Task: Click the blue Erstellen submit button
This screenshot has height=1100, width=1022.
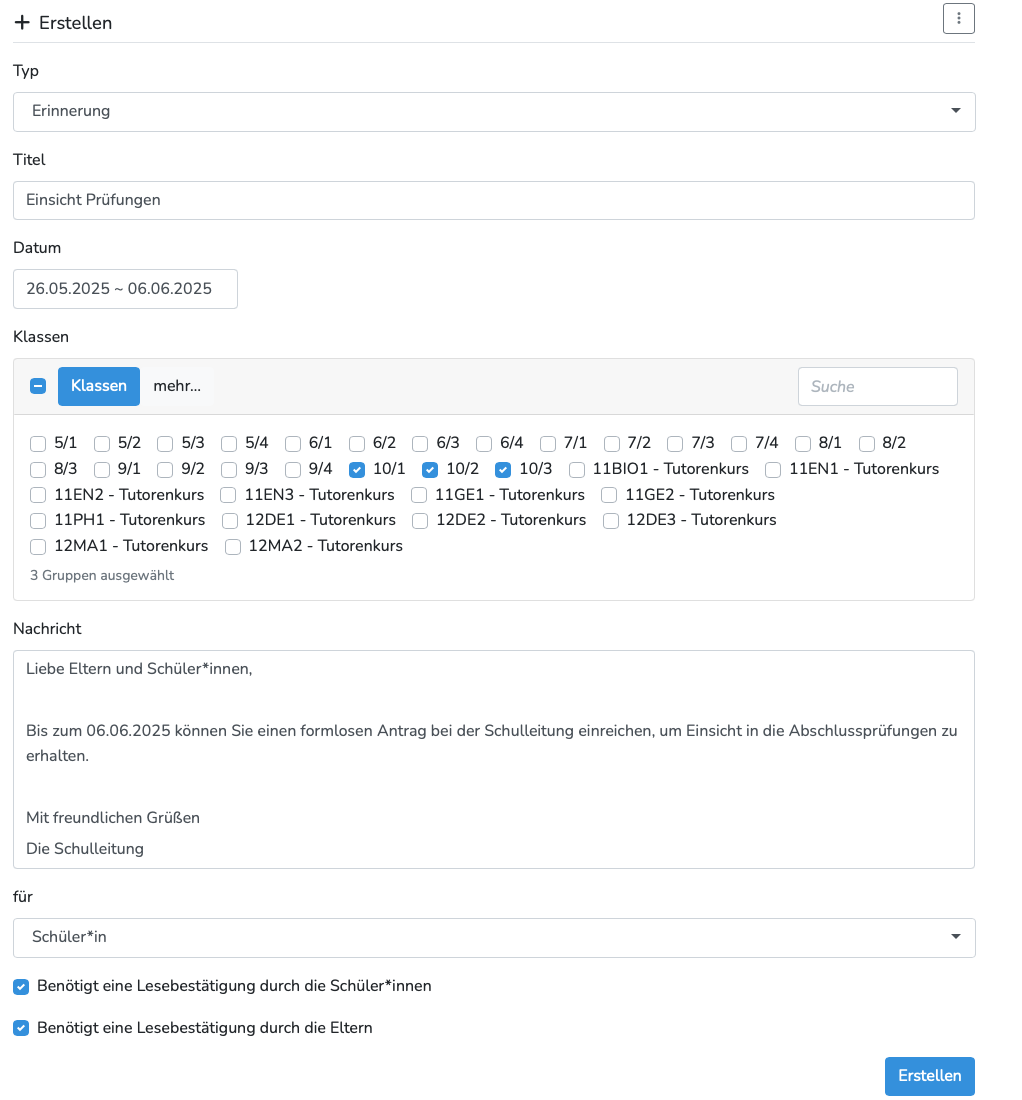Action: click(x=929, y=1076)
